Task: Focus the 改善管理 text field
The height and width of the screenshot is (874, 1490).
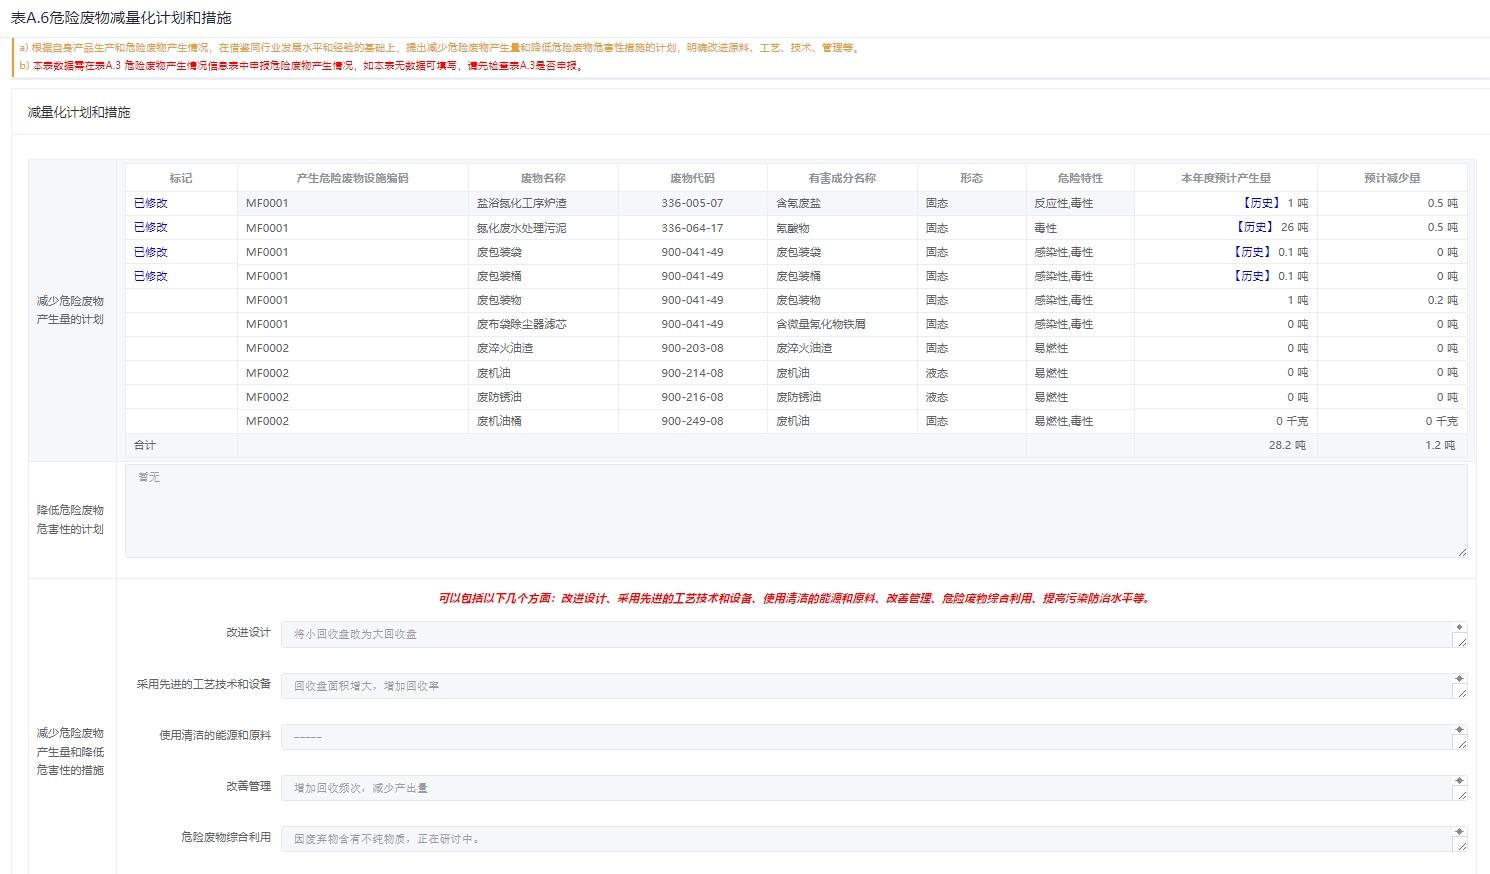Action: click(x=865, y=788)
